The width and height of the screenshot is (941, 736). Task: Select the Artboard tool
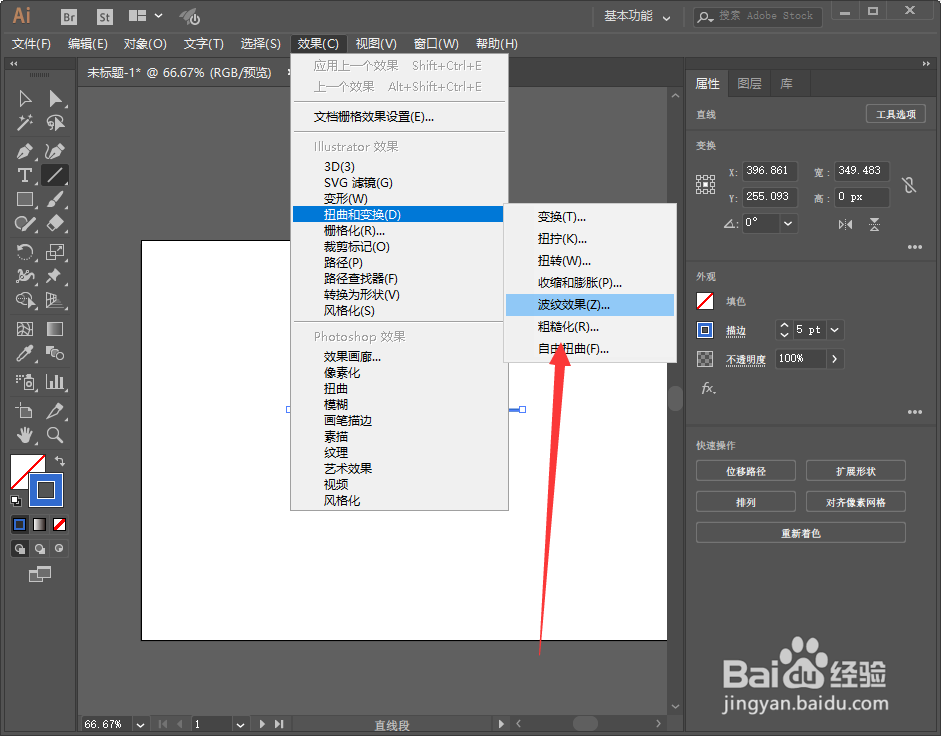click(x=25, y=411)
